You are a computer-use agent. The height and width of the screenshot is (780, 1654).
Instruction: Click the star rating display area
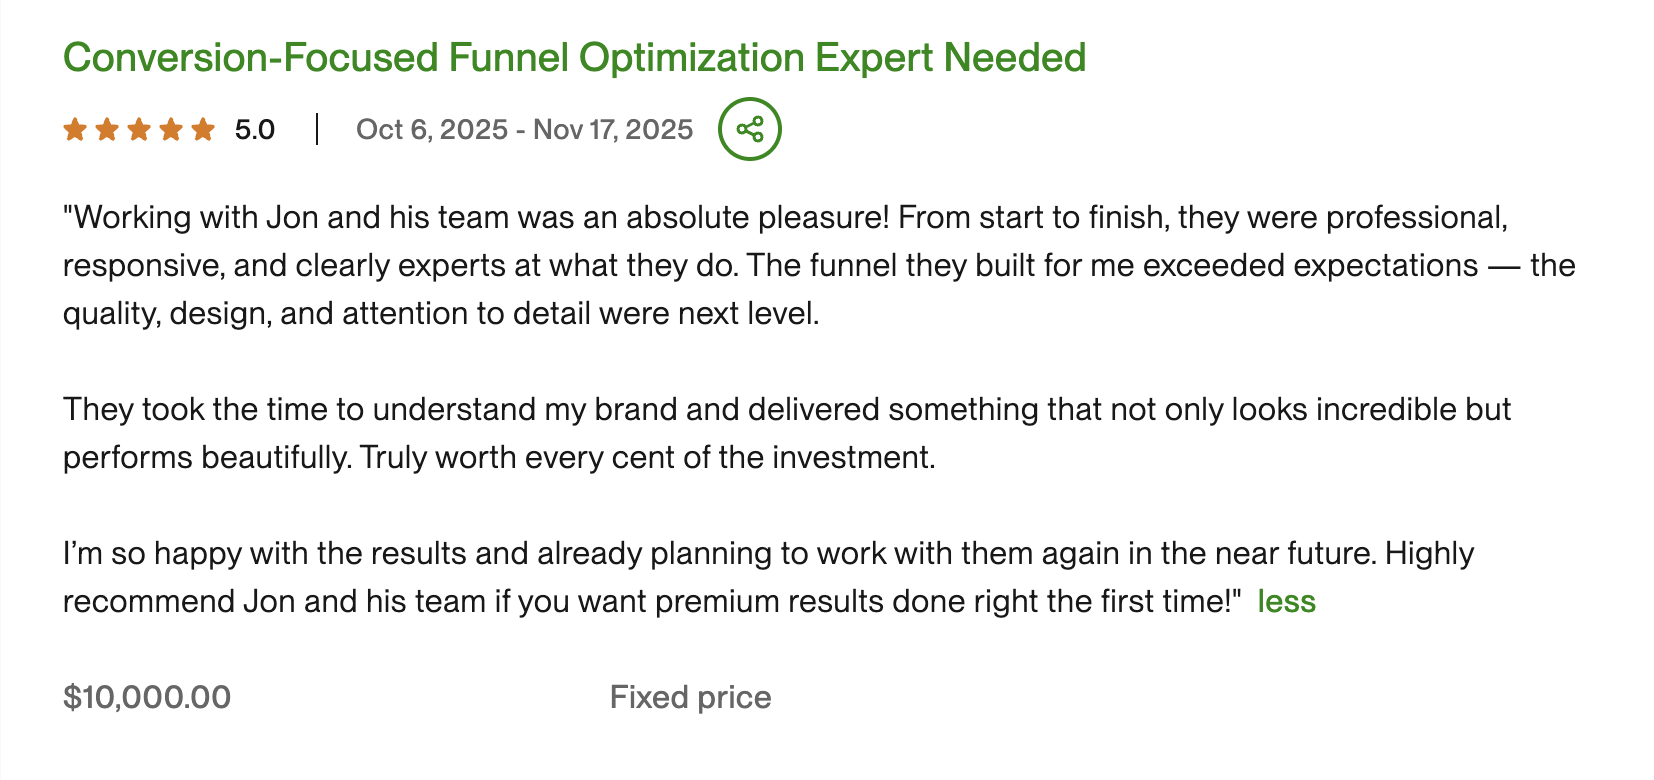[x=140, y=128]
